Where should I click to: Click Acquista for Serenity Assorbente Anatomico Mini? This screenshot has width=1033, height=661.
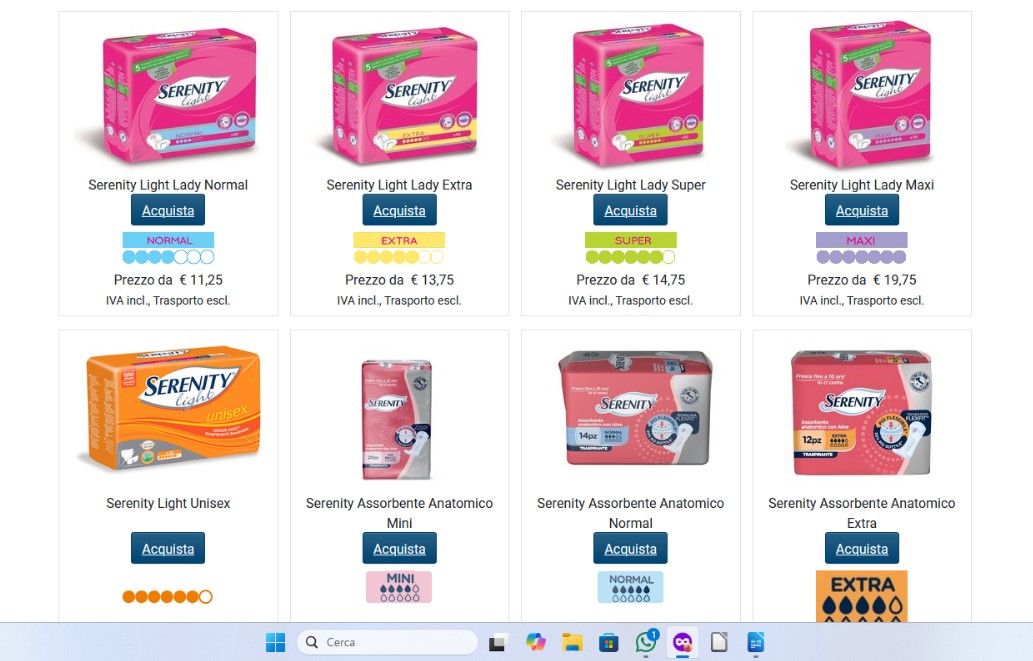point(399,548)
